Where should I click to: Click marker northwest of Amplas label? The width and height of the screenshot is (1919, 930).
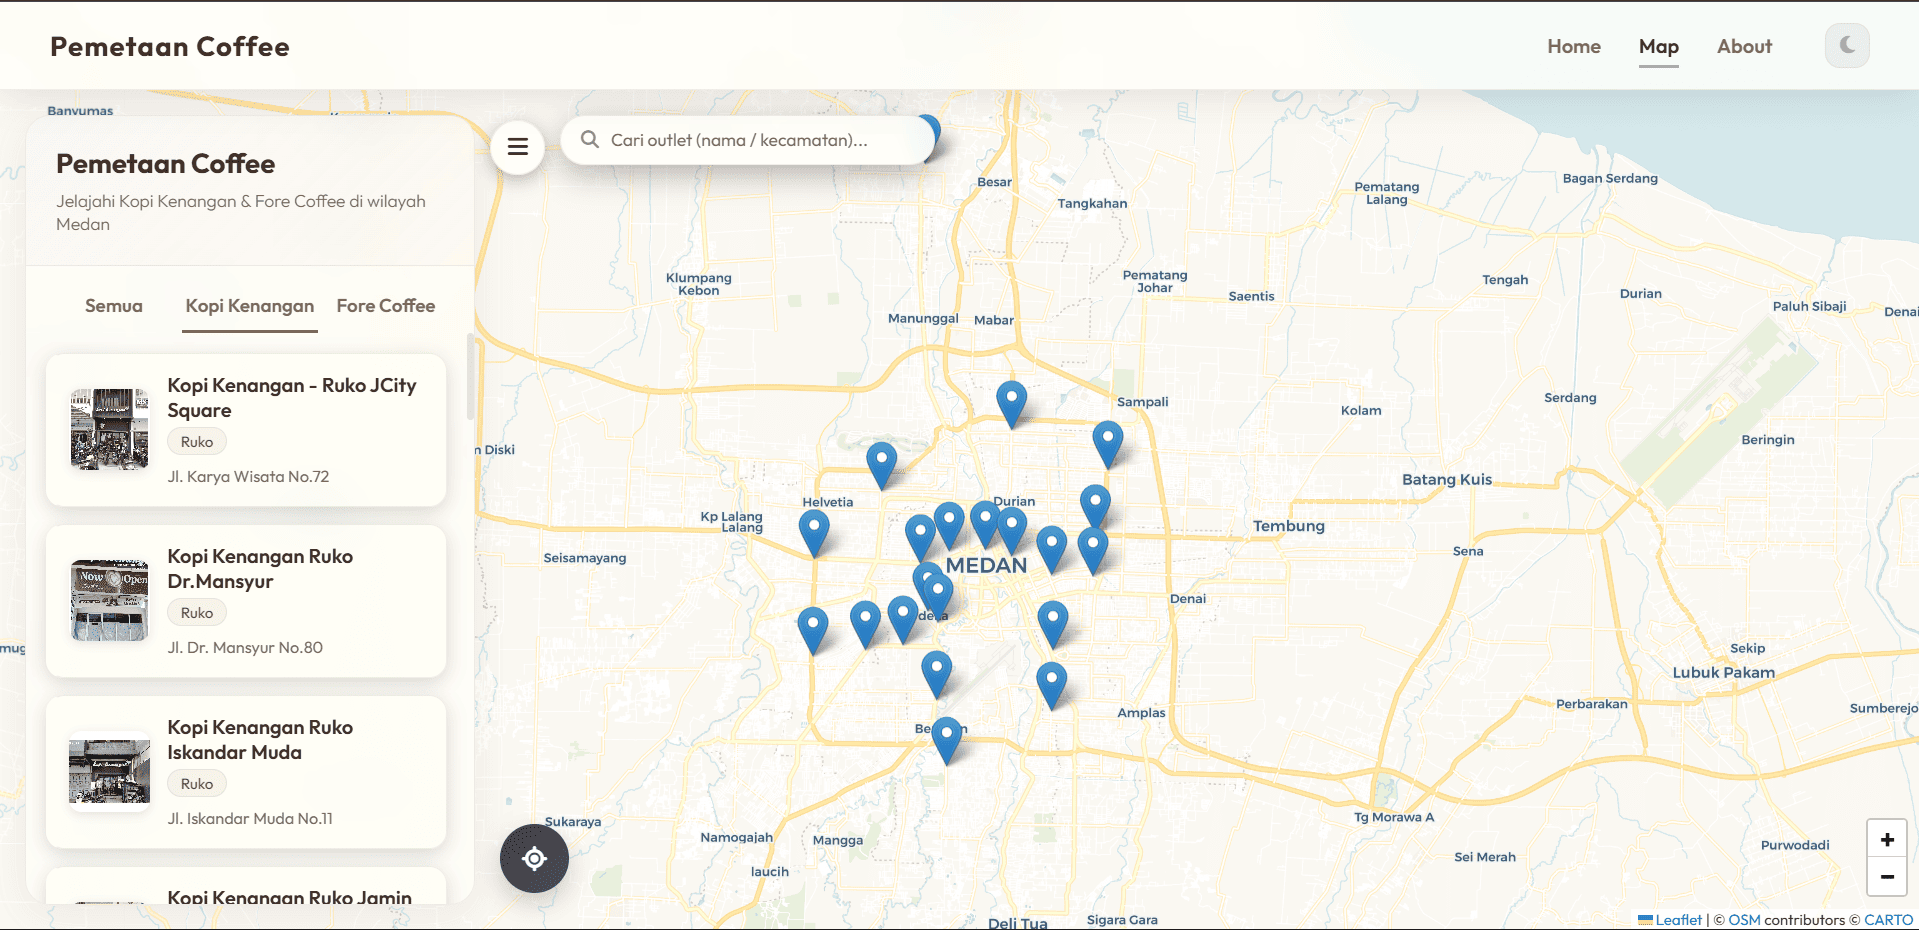pos(1051,684)
